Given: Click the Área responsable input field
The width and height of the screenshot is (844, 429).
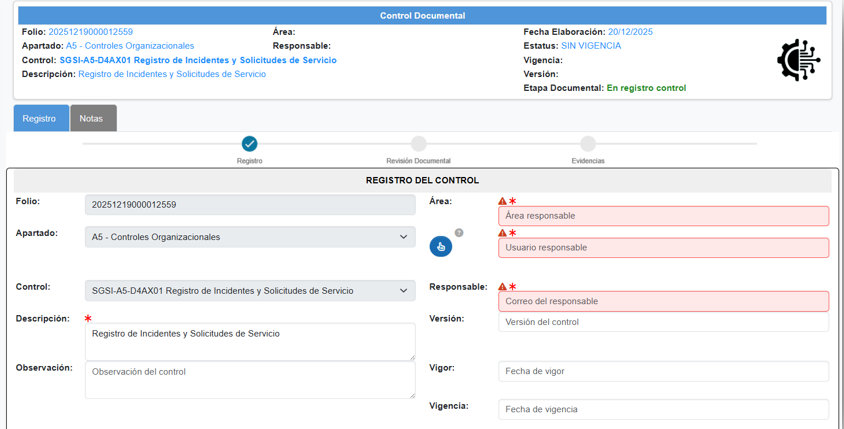Looking at the screenshot, I should [x=663, y=216].
